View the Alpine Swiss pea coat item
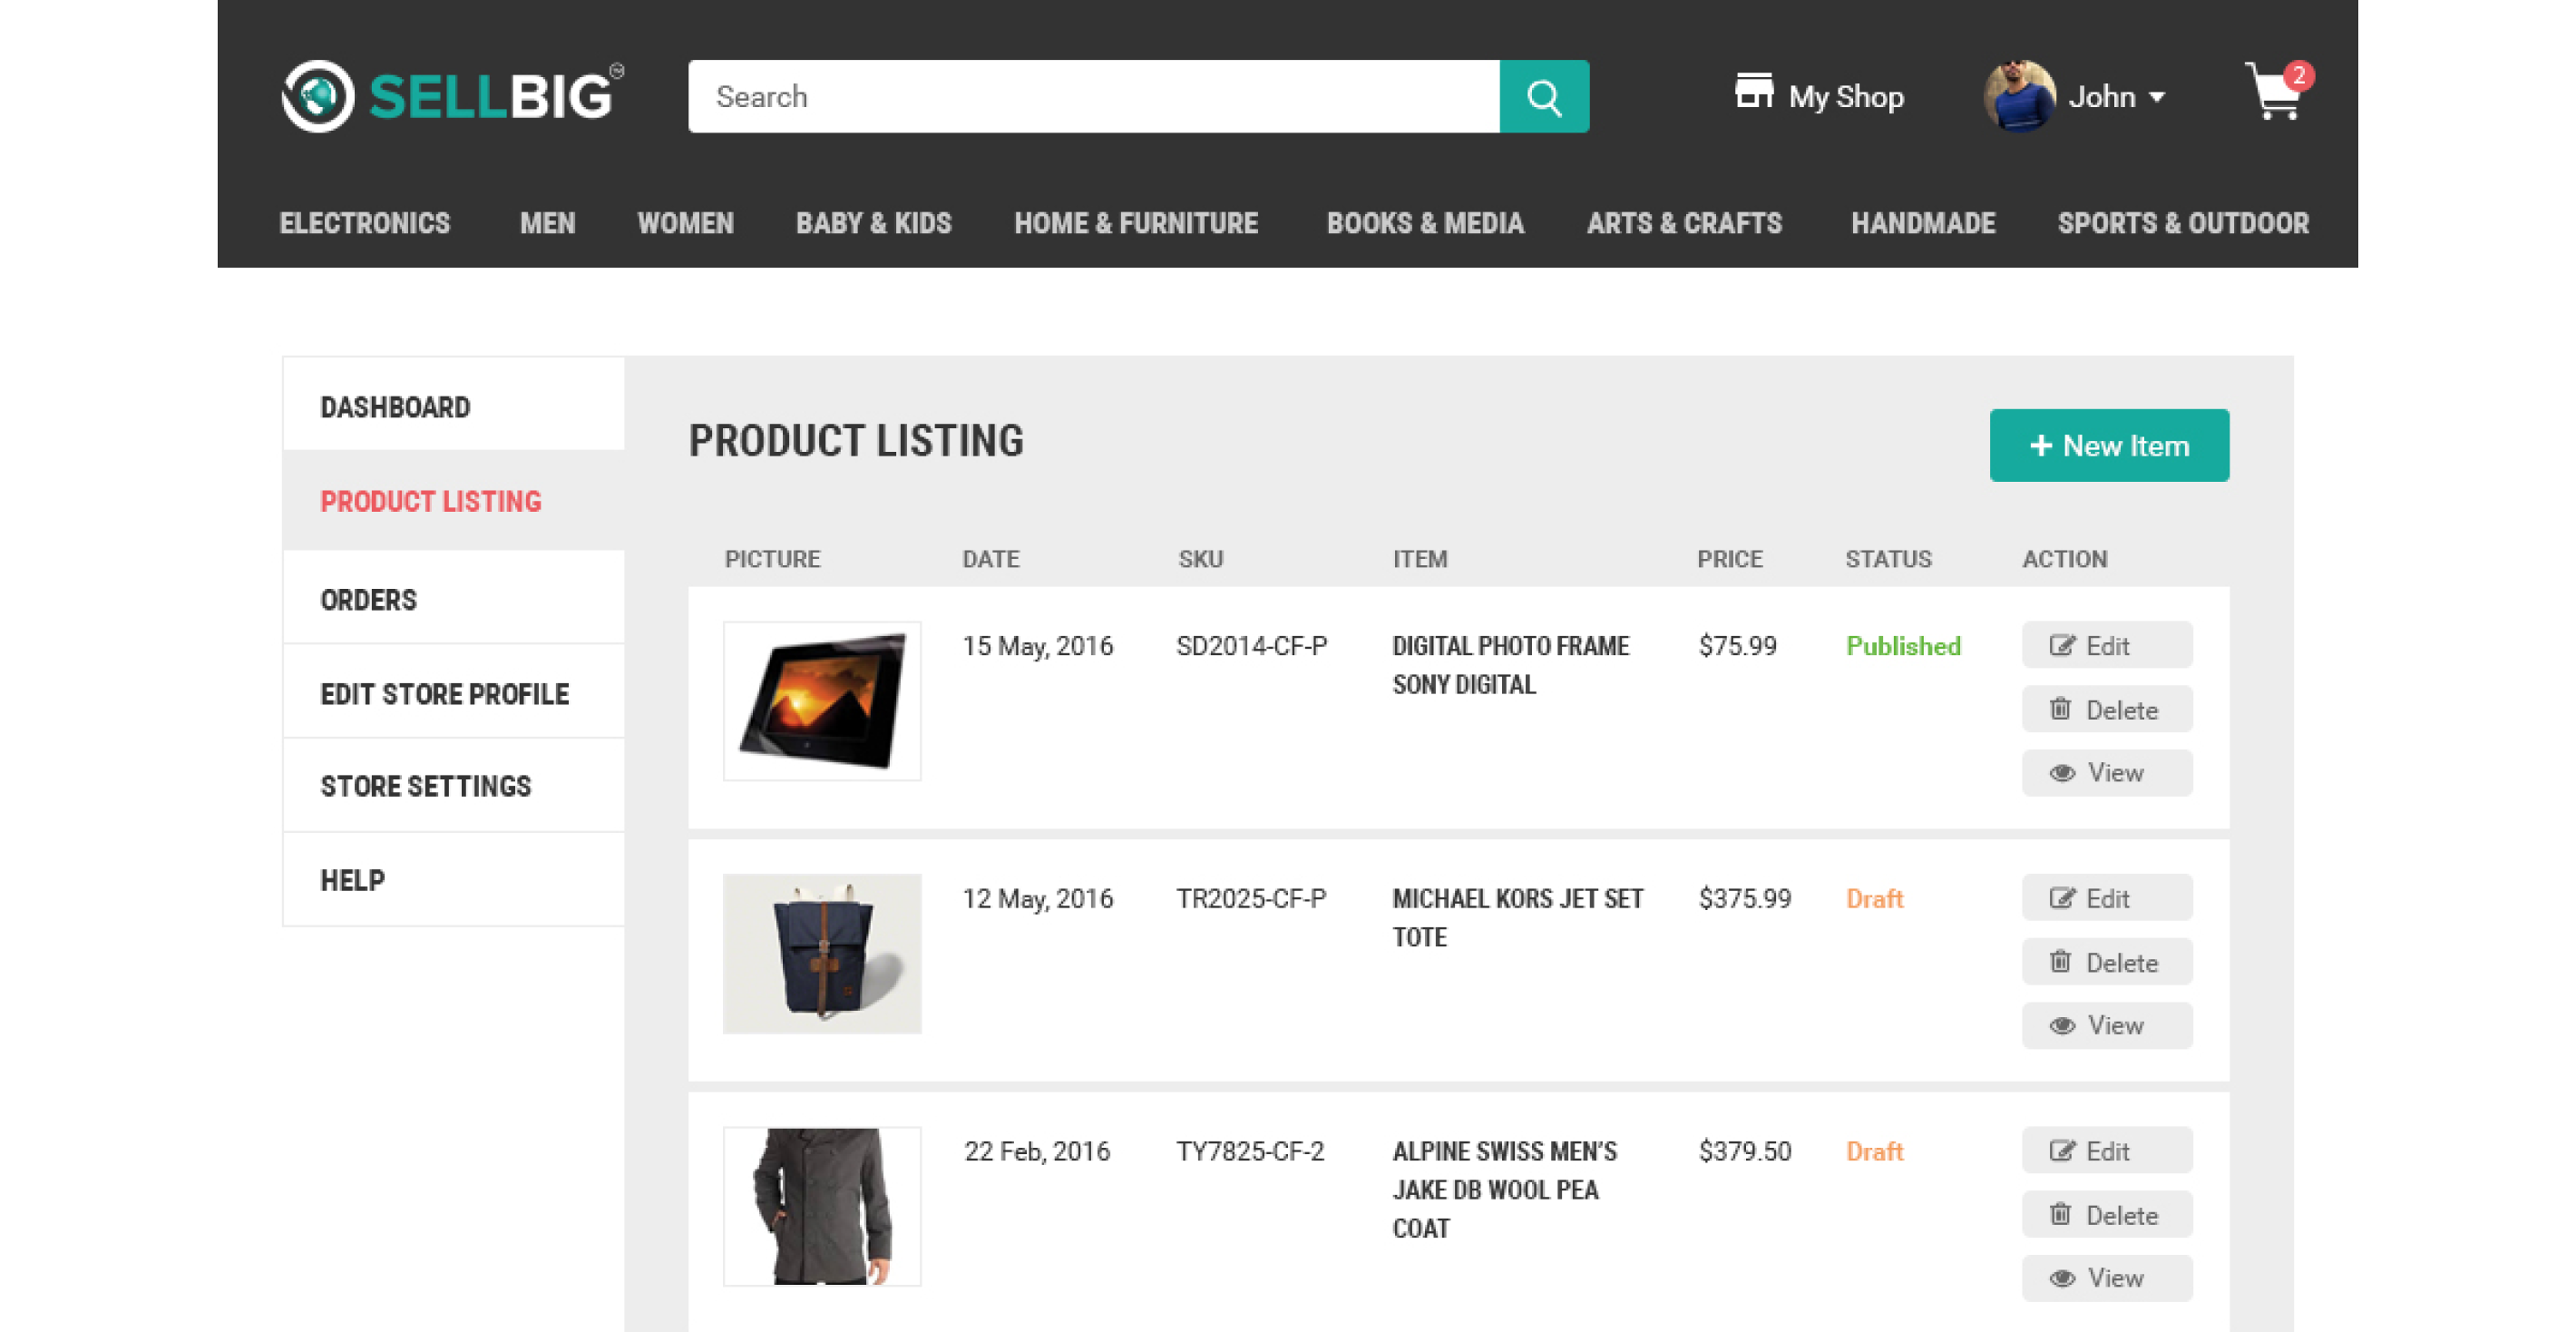 tap(2107, 1279)
